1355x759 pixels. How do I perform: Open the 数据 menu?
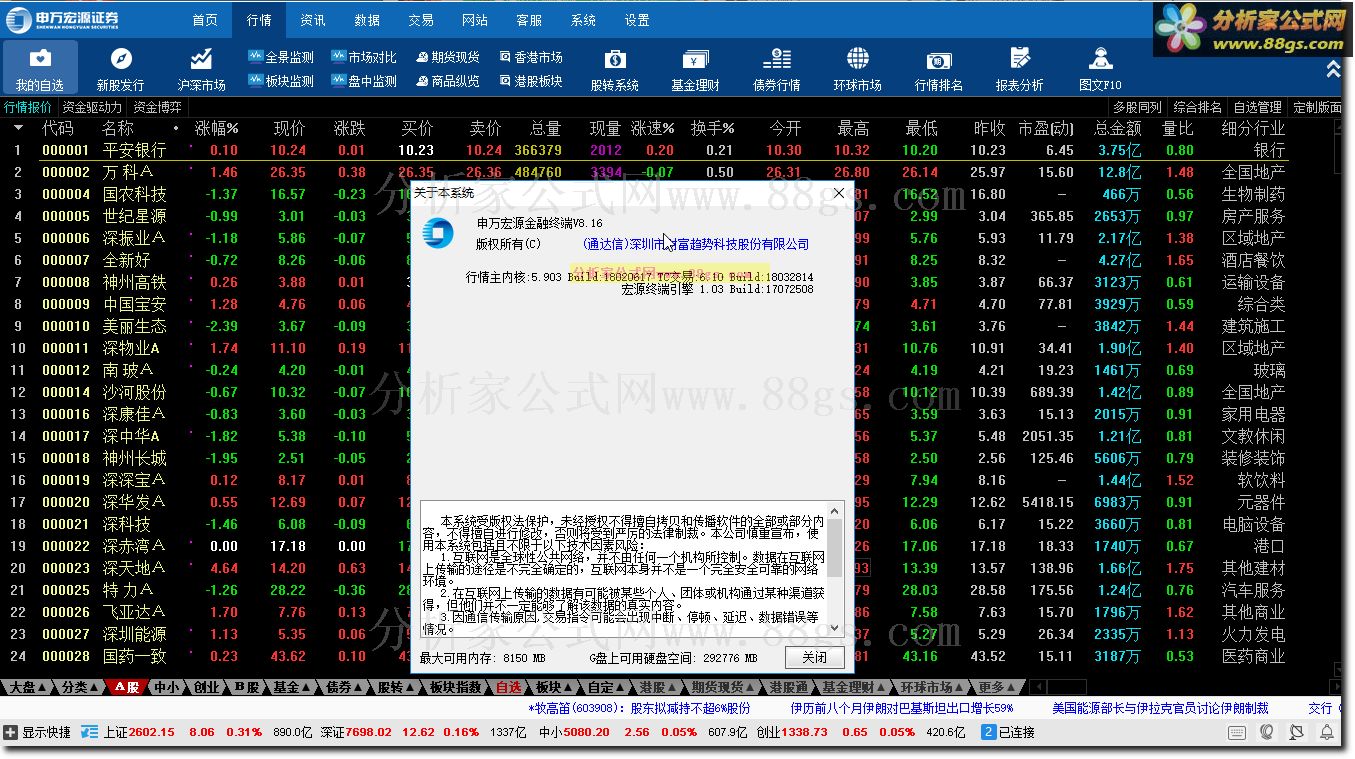coord(367,20)
